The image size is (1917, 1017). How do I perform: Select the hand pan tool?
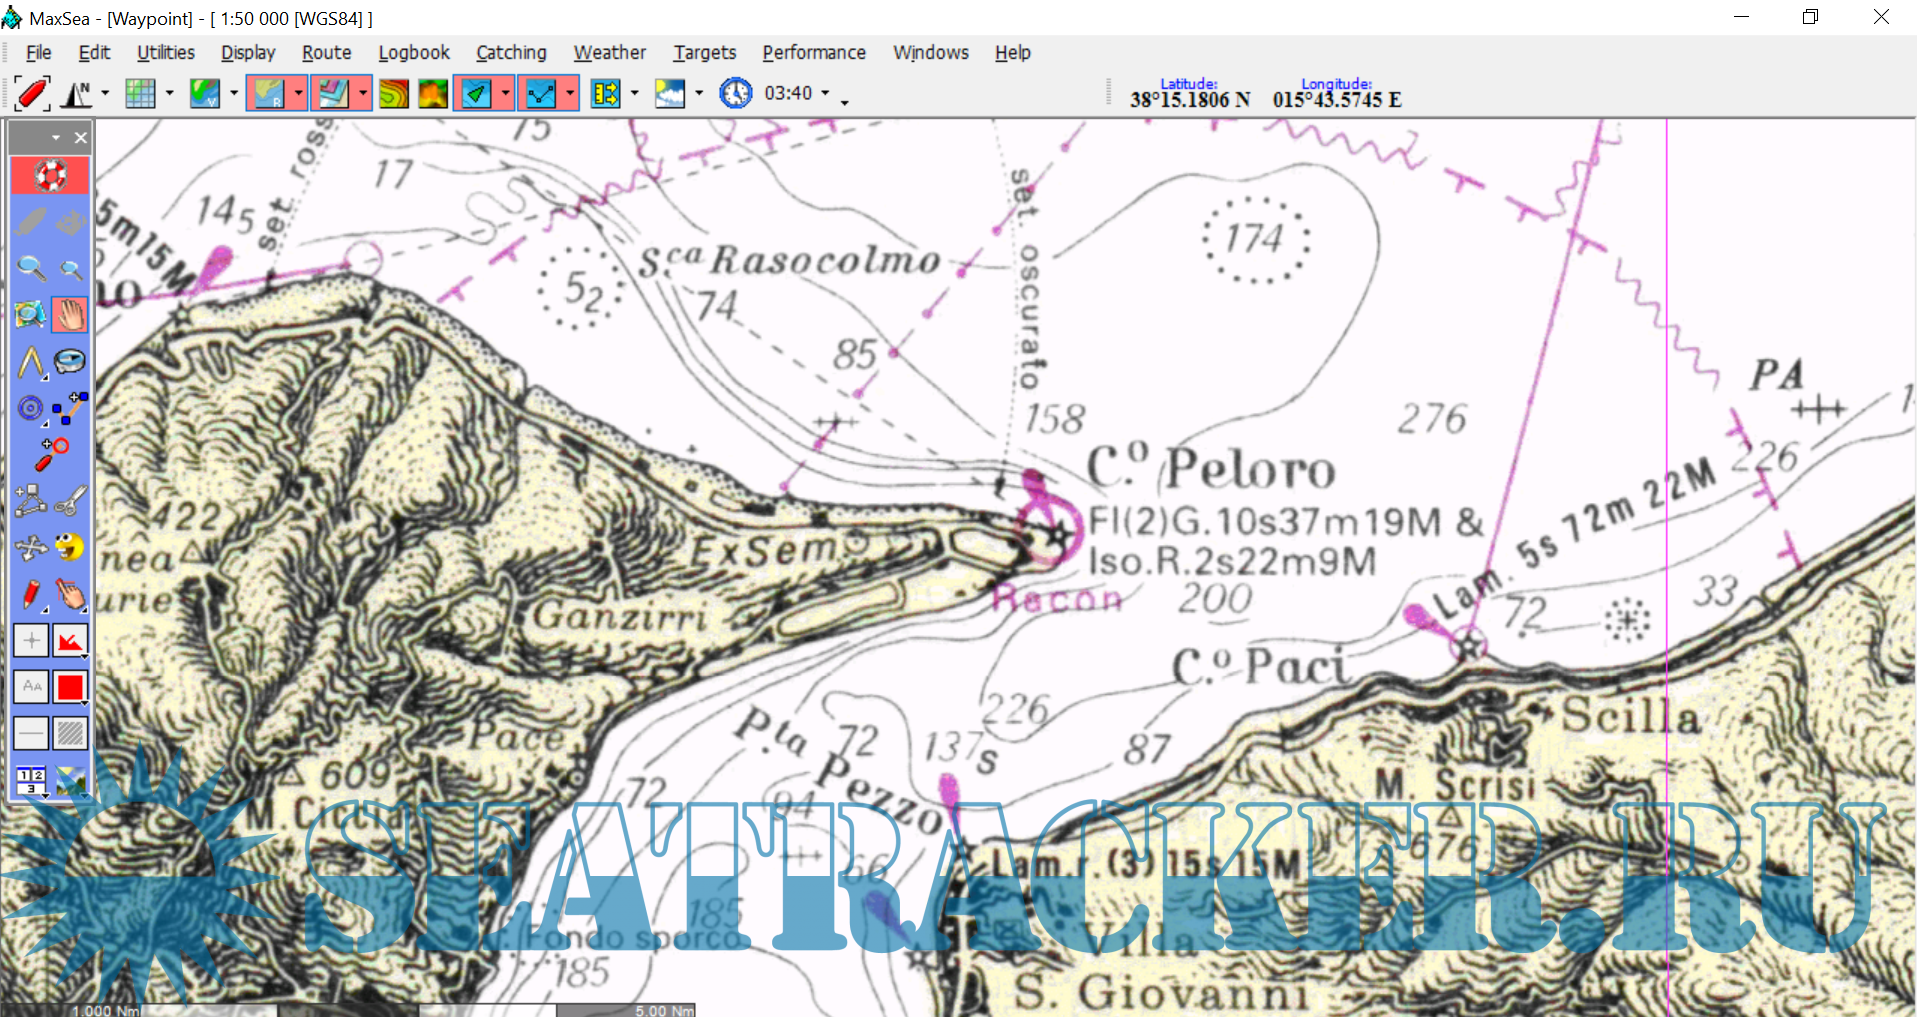(x=70, y=315)
